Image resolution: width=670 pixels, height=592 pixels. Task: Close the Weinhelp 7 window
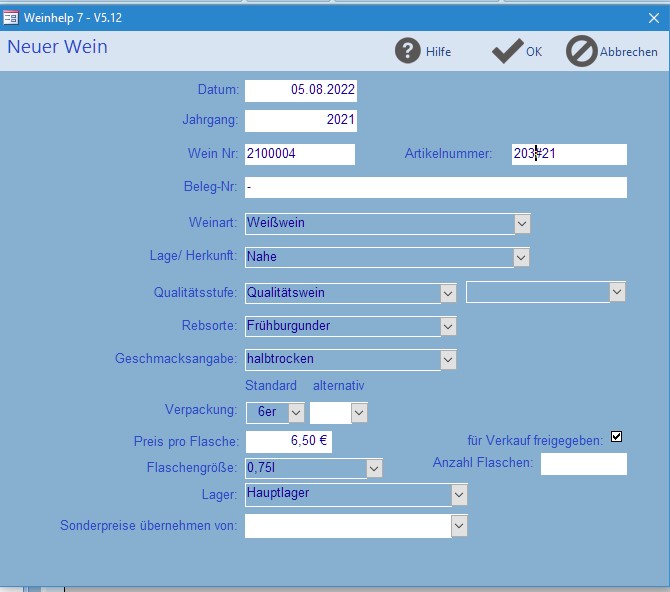tap(654, 17)
